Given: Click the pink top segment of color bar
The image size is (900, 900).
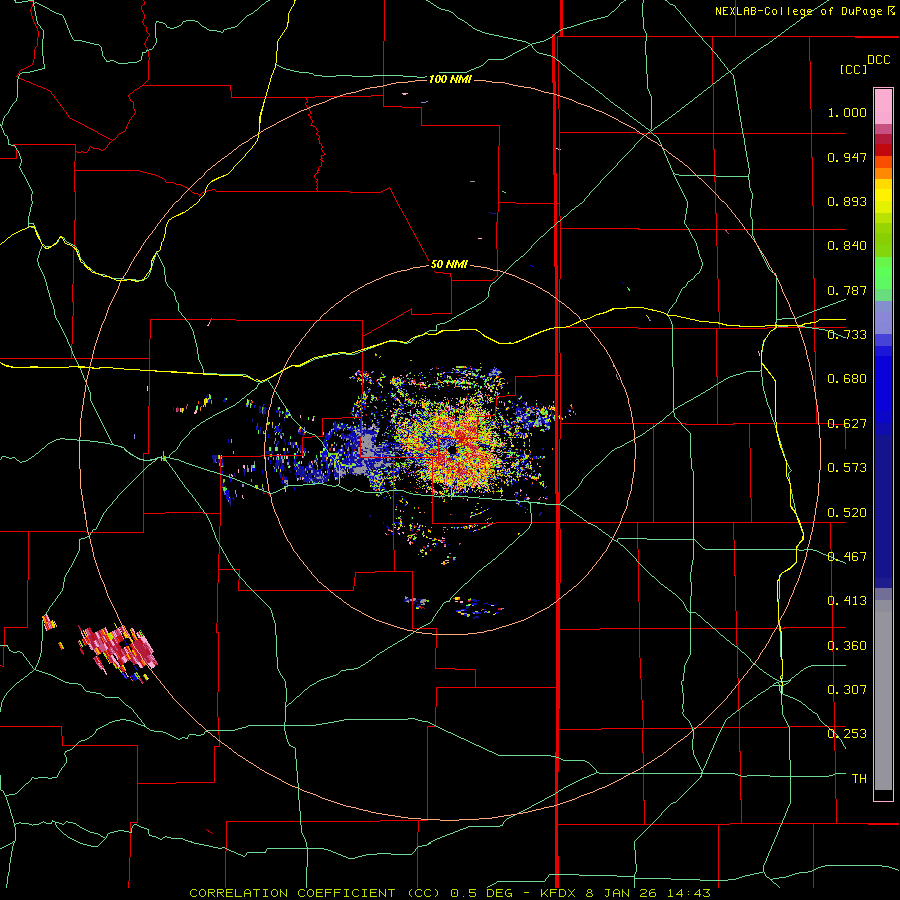Looking at the screenshot, I should (x=883, y=106).
